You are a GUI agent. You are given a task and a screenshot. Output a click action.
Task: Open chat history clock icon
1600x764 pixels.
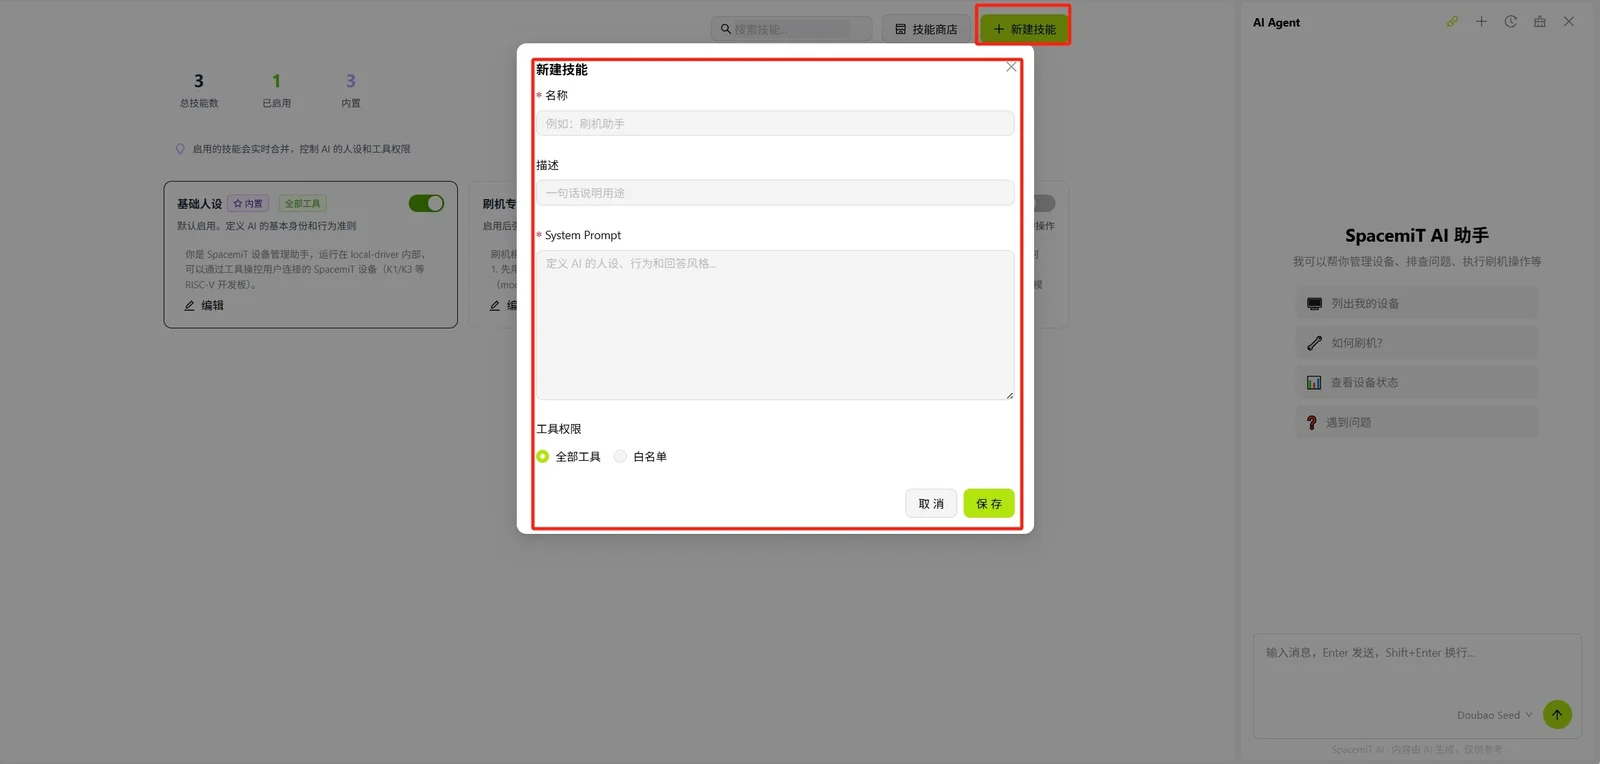(x=1510, y=22)
